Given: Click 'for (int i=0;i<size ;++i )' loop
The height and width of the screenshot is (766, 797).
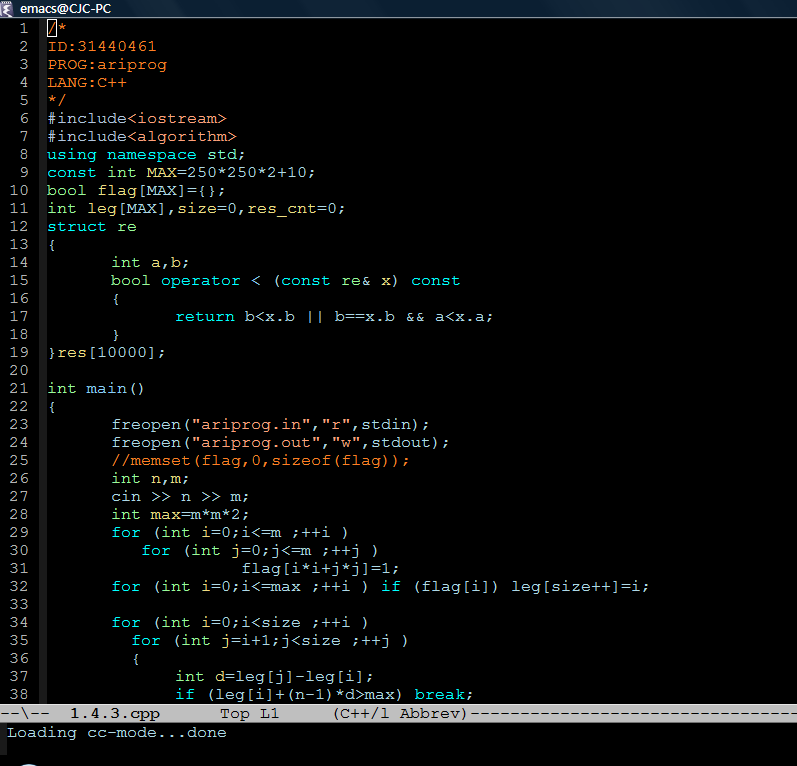Looking at the screenshot, I should pos(239,622).
